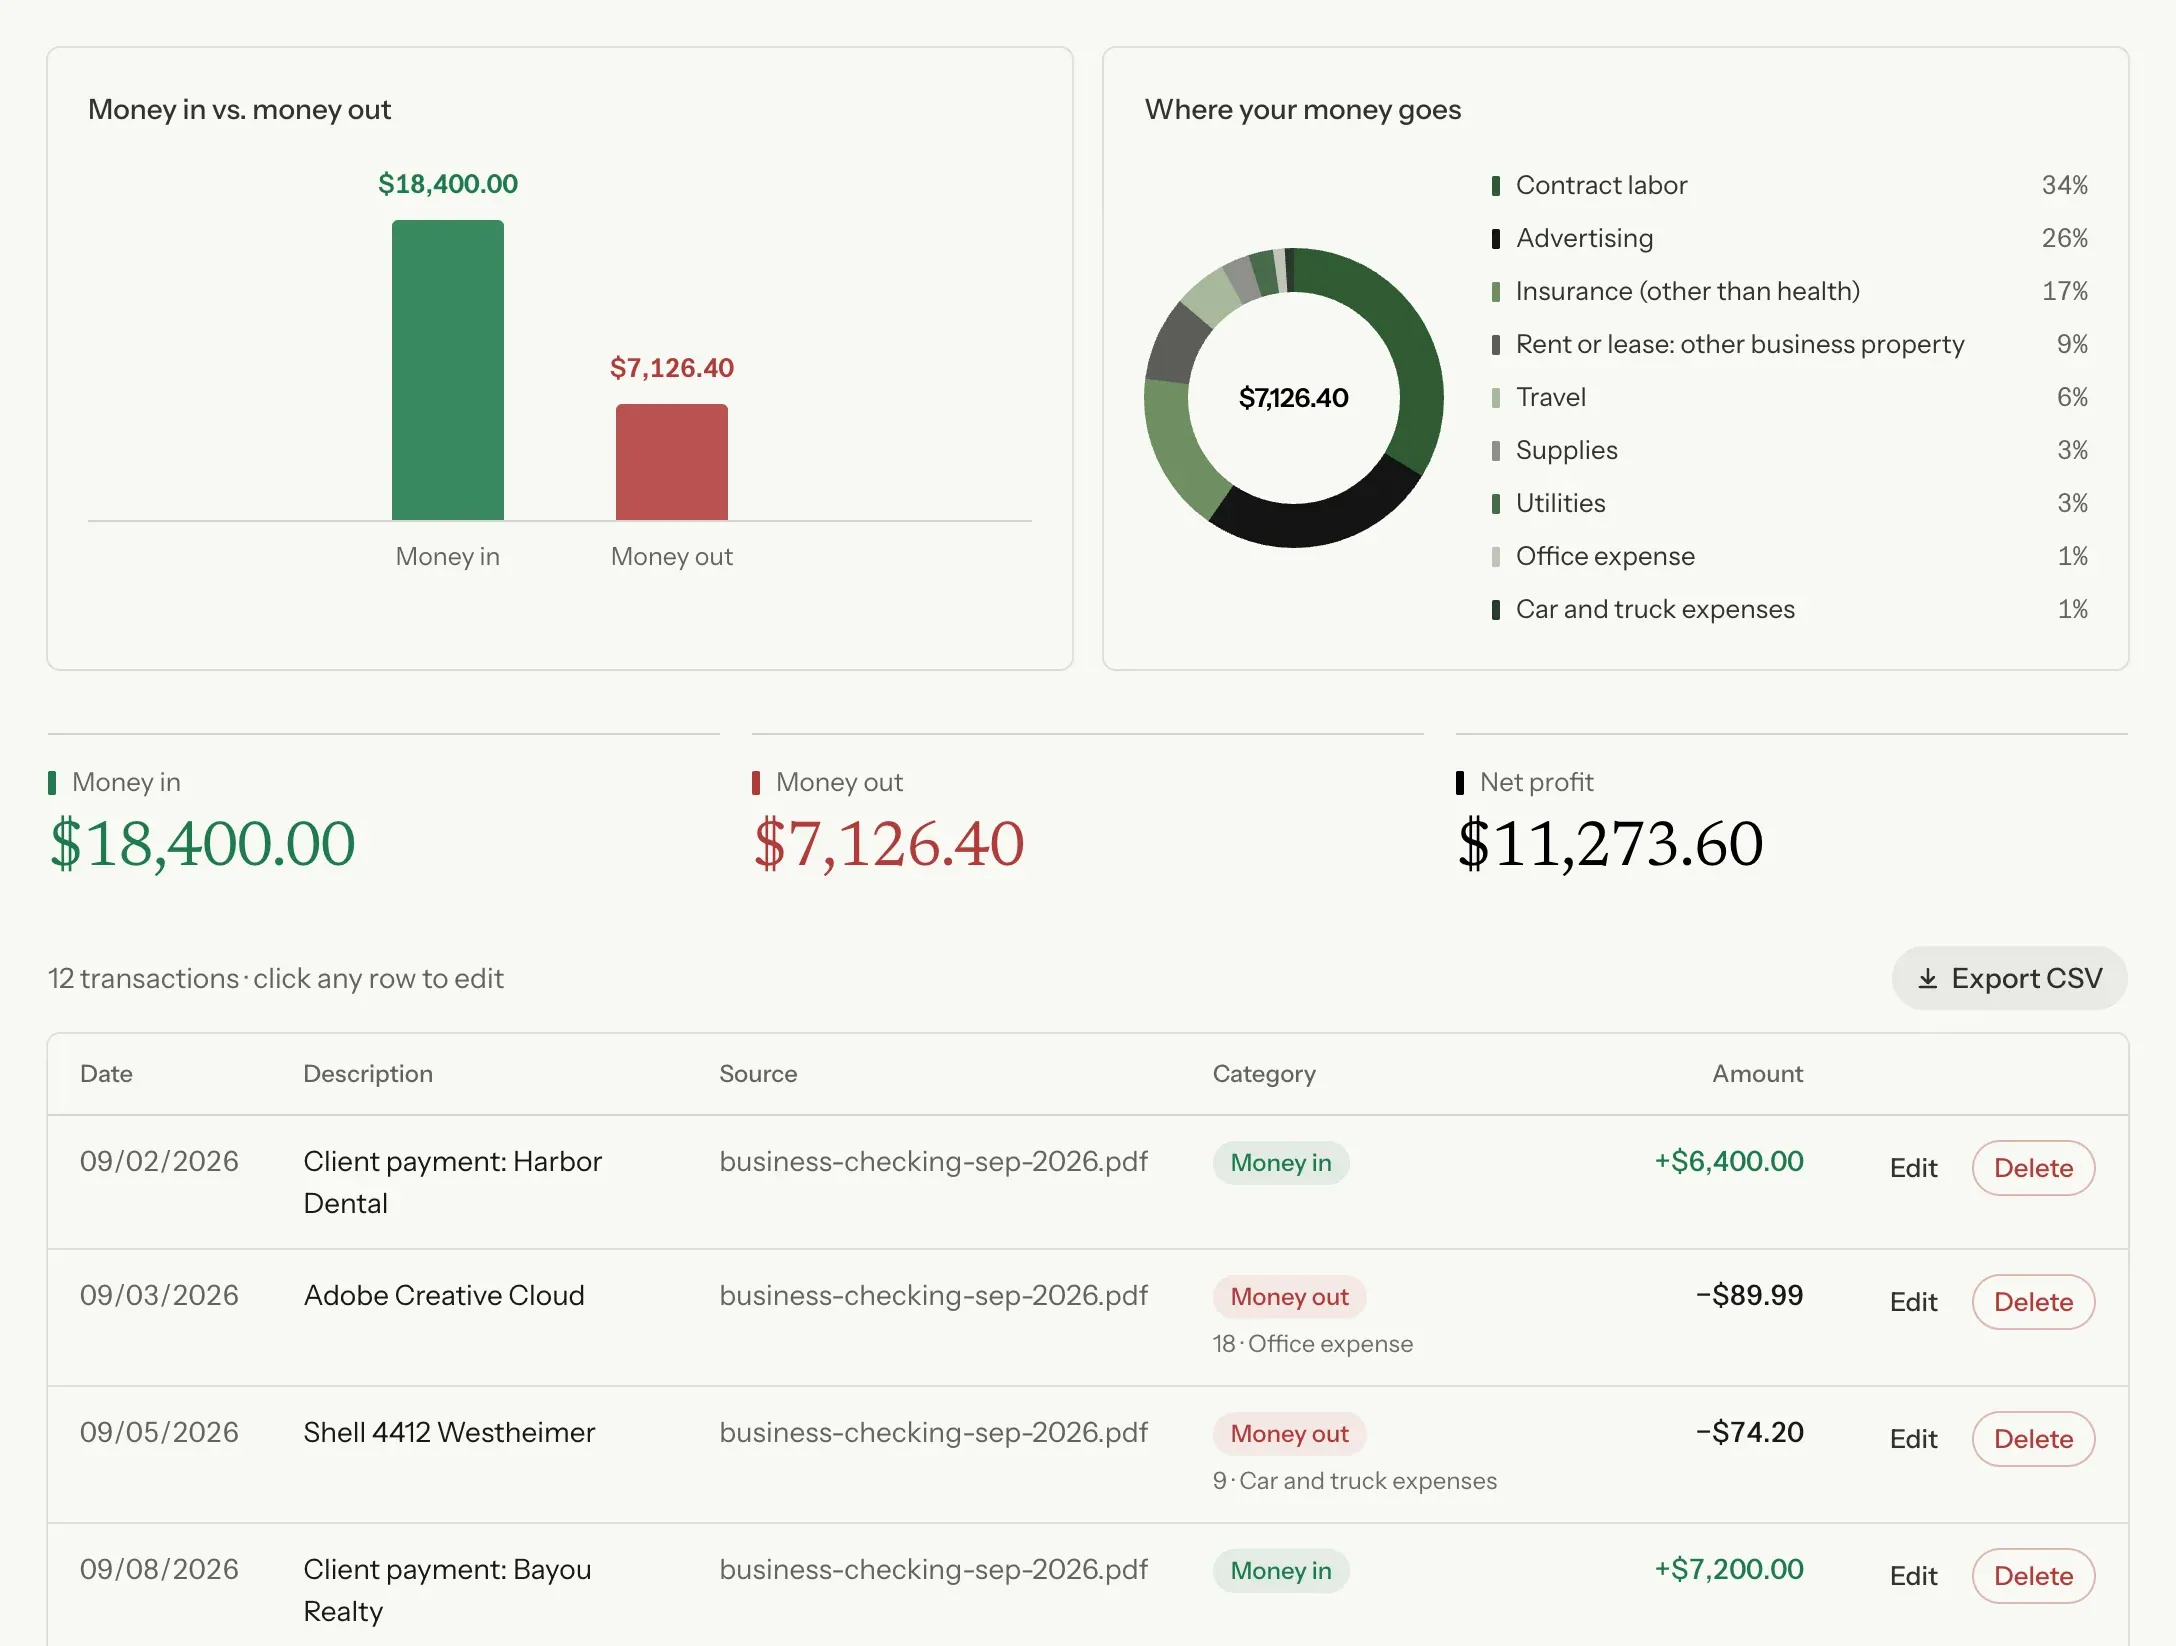2176x1646 pixels.
Task: Click the Money in tag on Harbor Dental row
Action: coord(1281,1163)
